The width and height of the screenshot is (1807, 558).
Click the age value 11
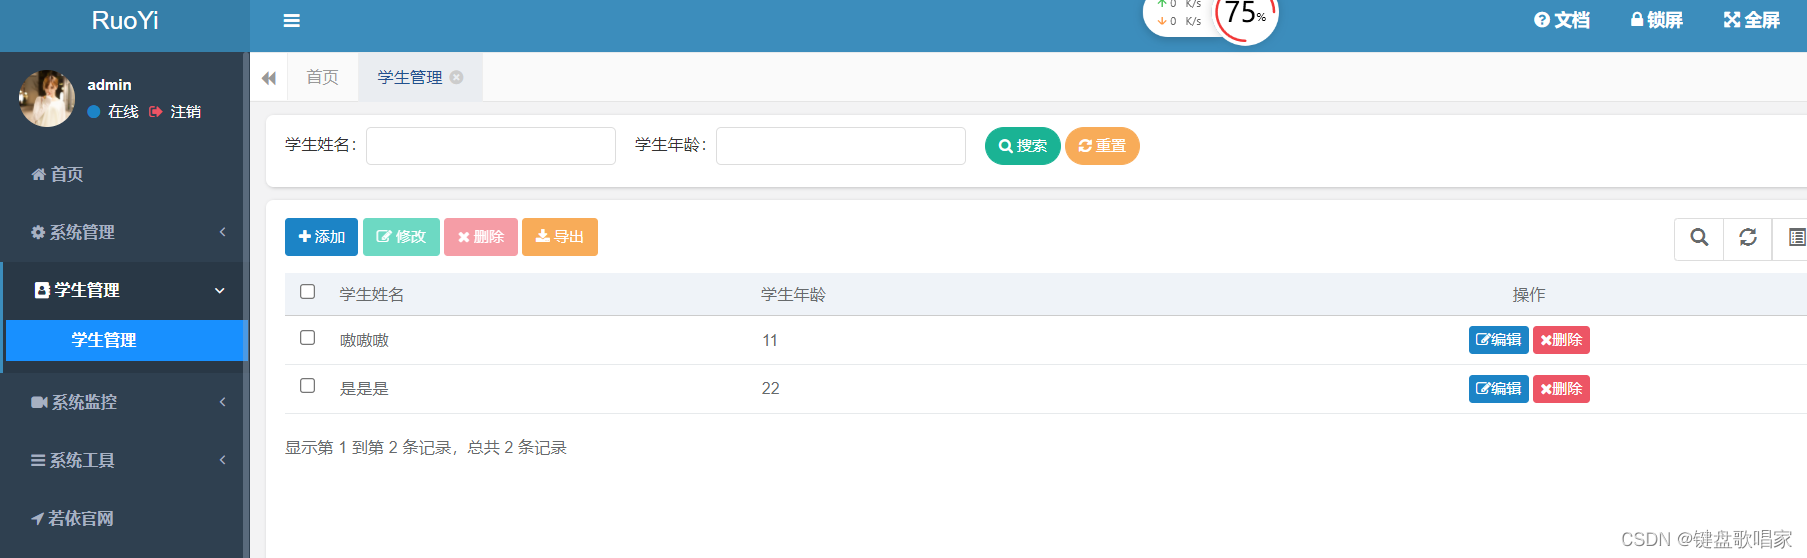pos(770,341)
